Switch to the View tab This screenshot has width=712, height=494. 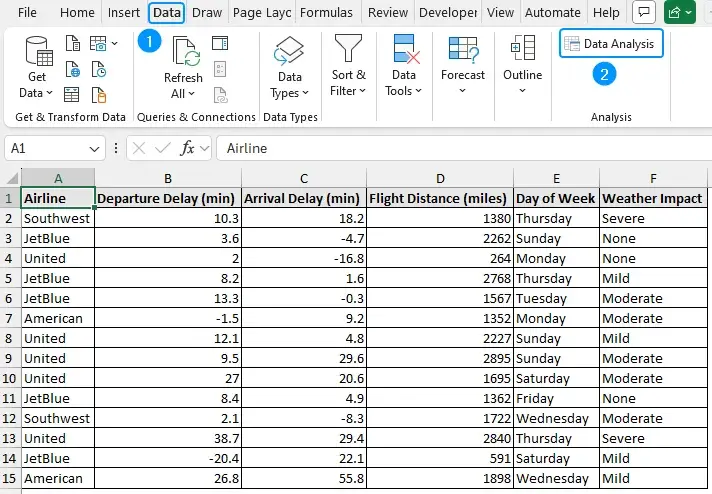point(500,12)
